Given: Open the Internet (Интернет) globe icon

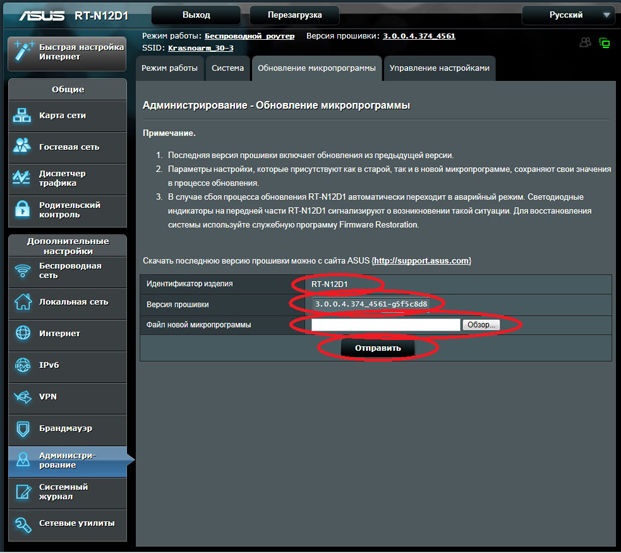Looking at the screenshot, I should click(23, 333).
